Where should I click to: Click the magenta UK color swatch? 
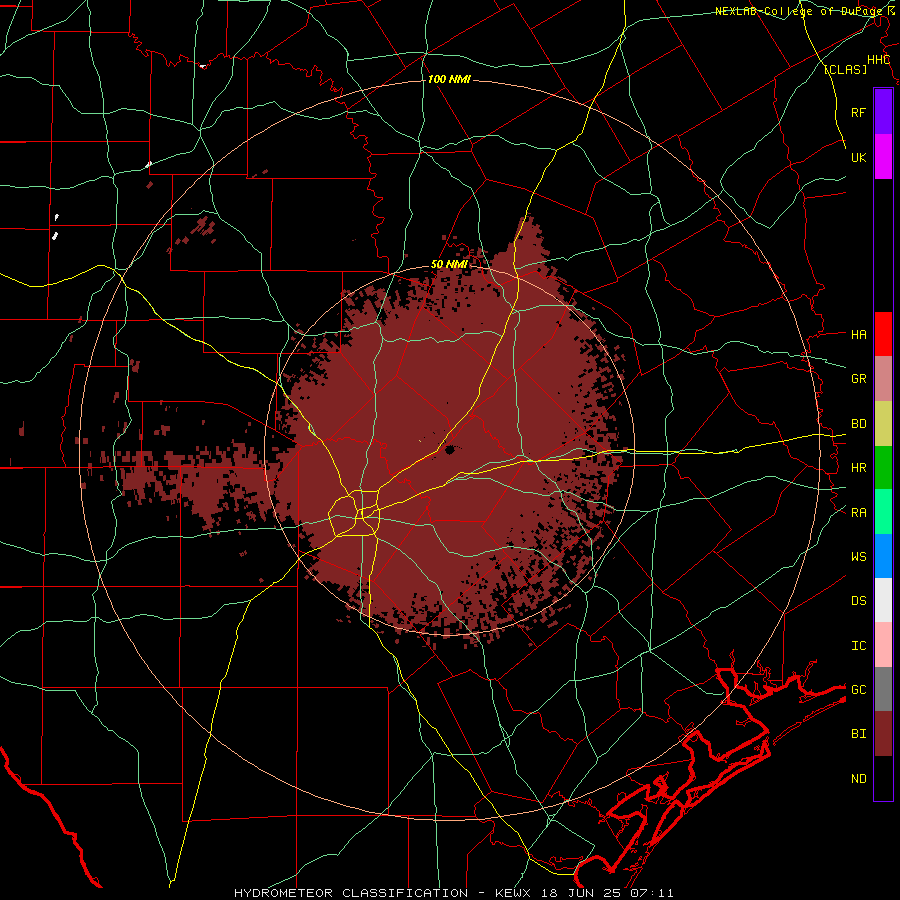point(883,157)
